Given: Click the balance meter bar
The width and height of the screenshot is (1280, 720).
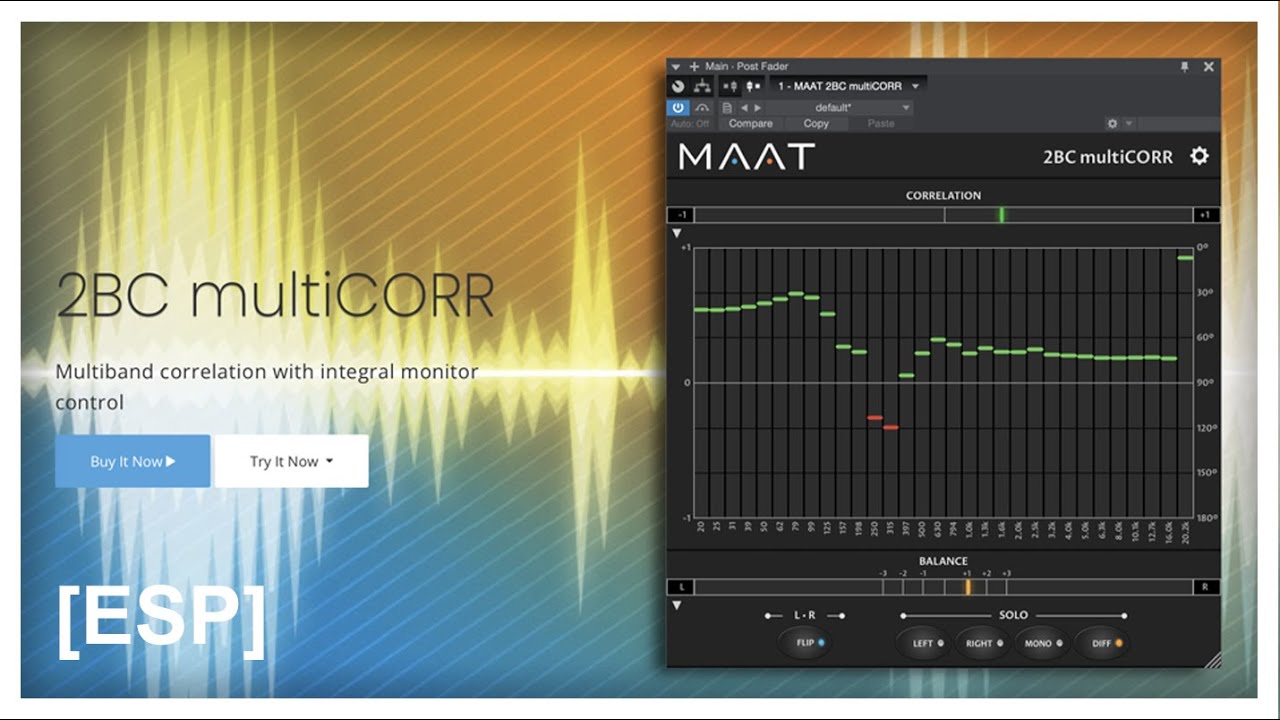Looking at the screenshot, I should tap(943, 587).
